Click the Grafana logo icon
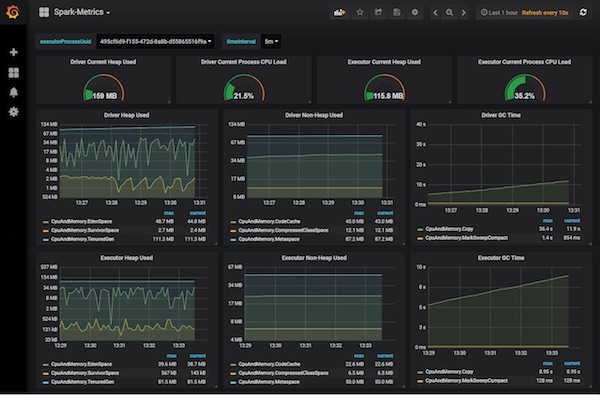600x395 pixels. tap(13, 12)
